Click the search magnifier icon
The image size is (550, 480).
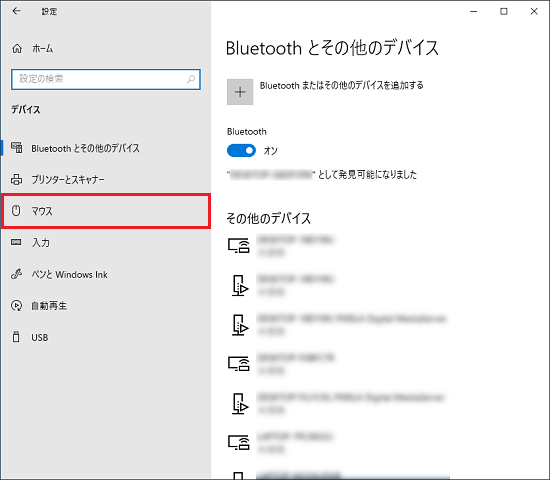[191, 79]
